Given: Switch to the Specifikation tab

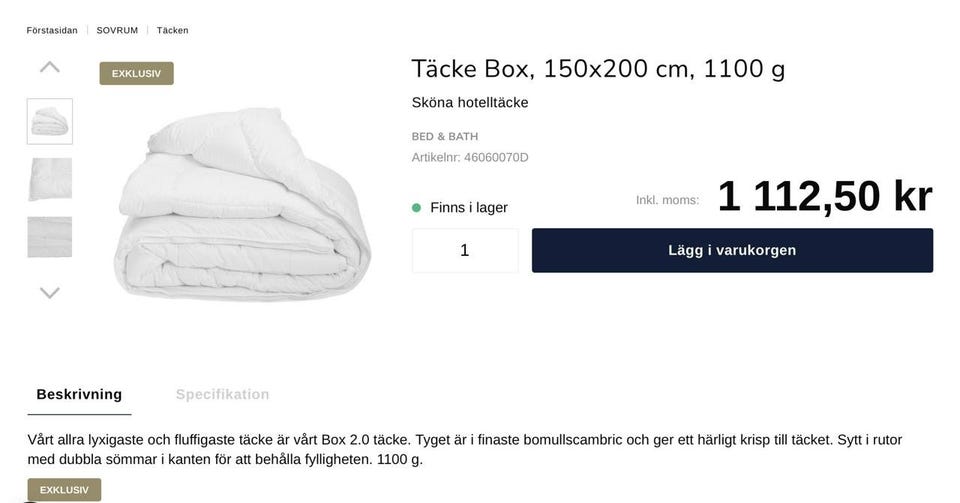Looking at the screenshot, I should point(222,395).
